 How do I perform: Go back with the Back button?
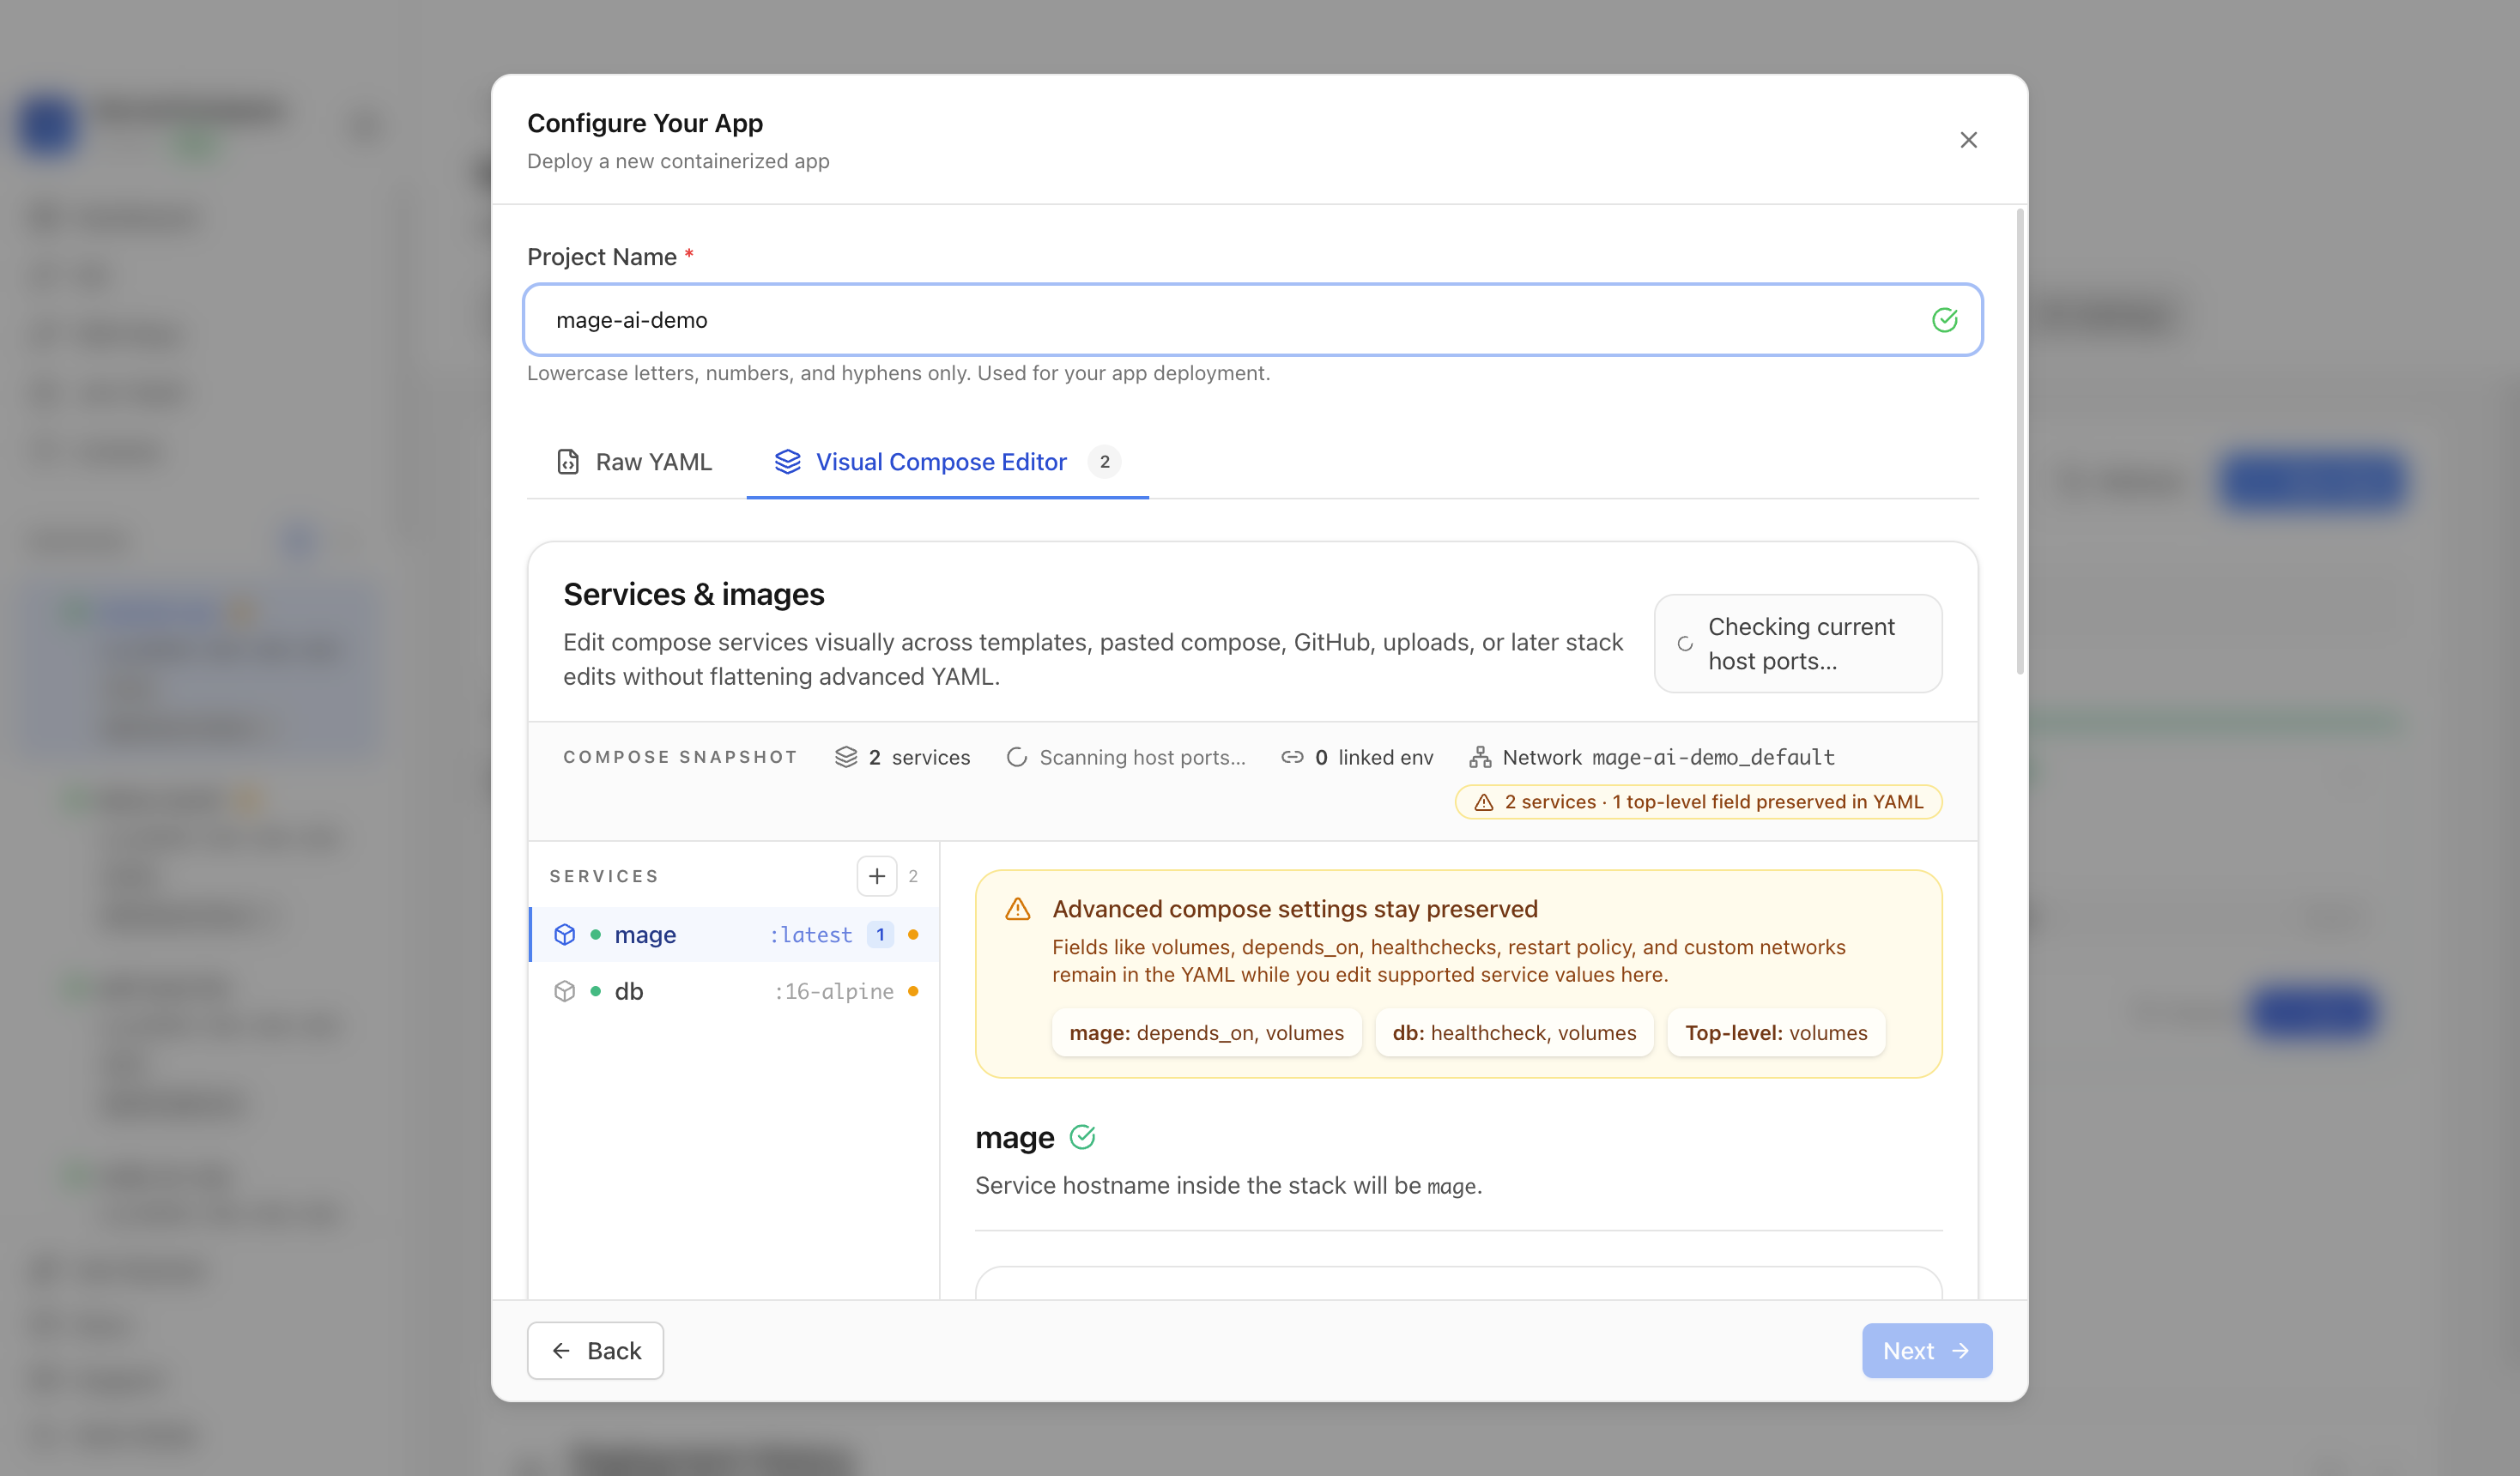point(595,1351)
